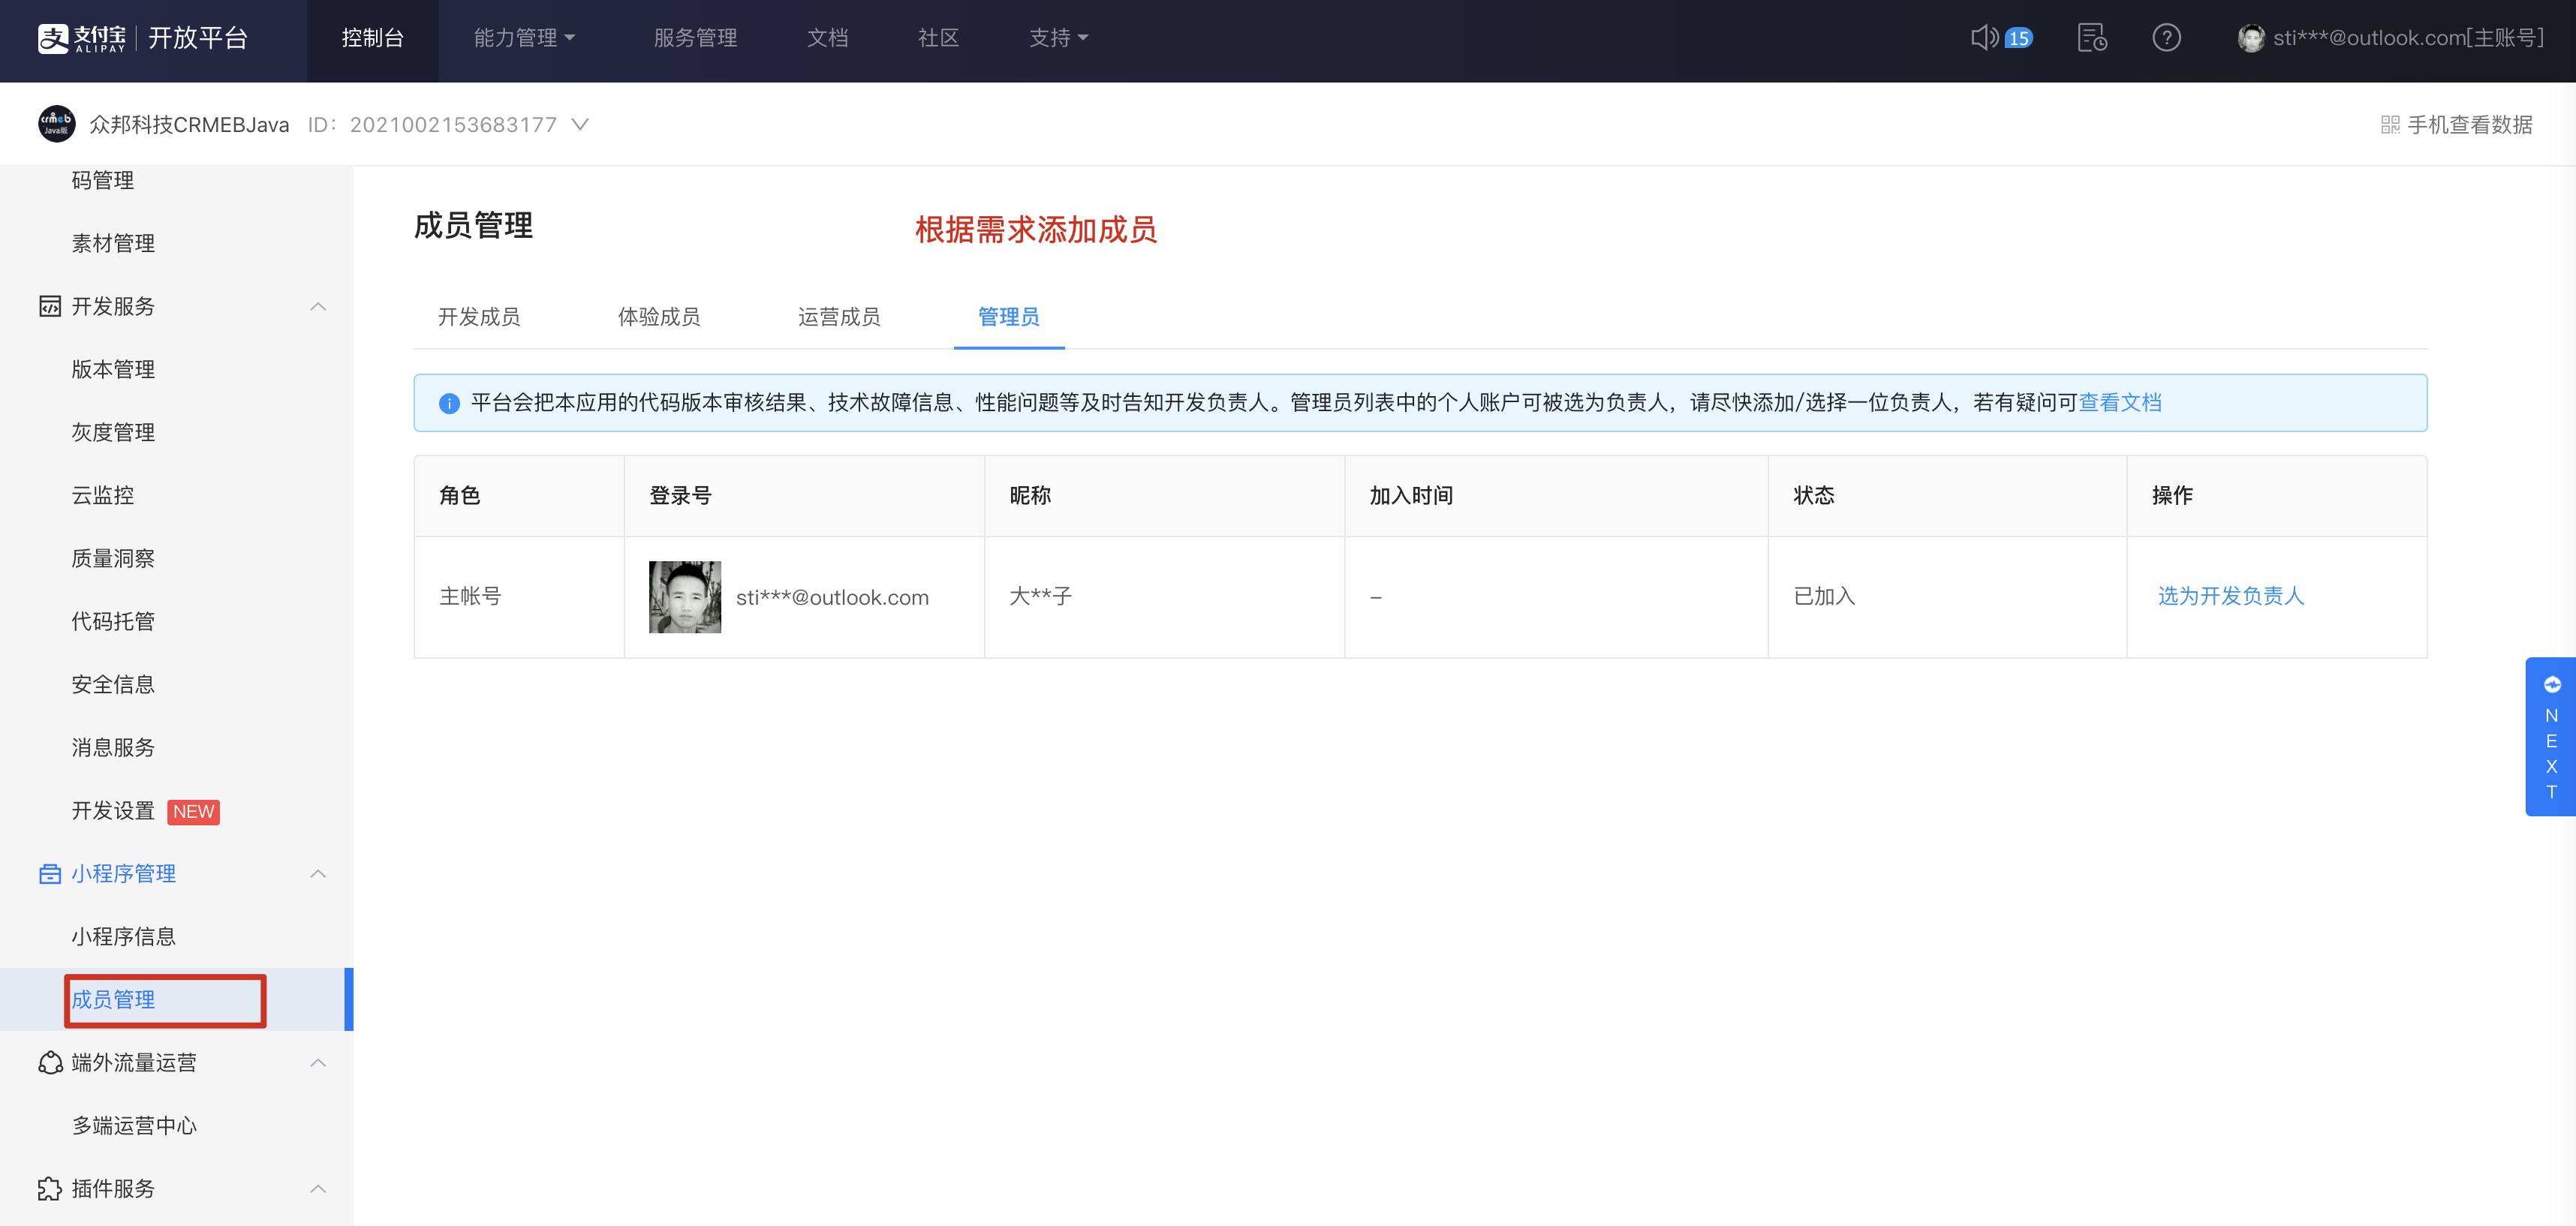Switch to the 体验成员 tab
Viewport: 2576px width, 1226px height.
659,317
